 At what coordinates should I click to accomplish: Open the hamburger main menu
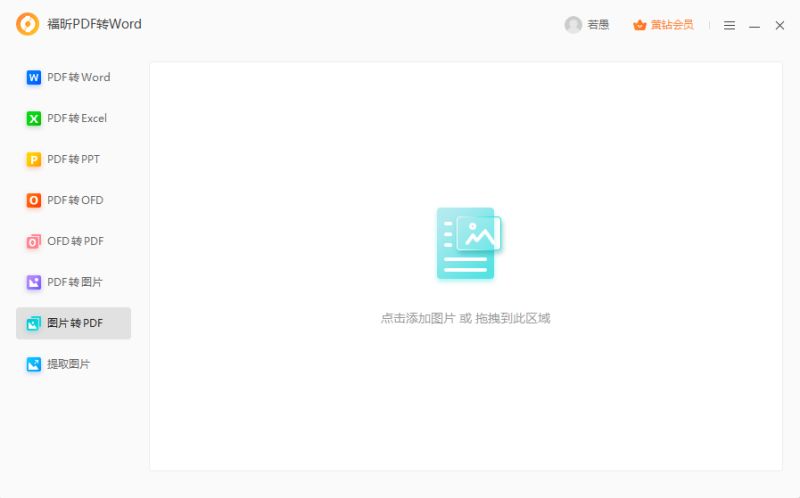point(729,25)
